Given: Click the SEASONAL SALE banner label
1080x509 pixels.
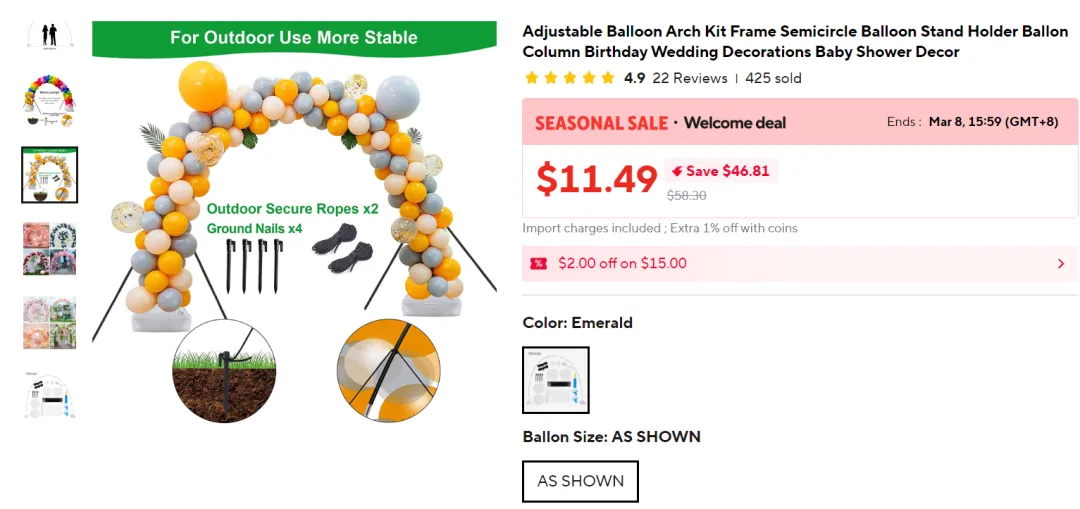Looking at the screenshot, I should (601, 123).
